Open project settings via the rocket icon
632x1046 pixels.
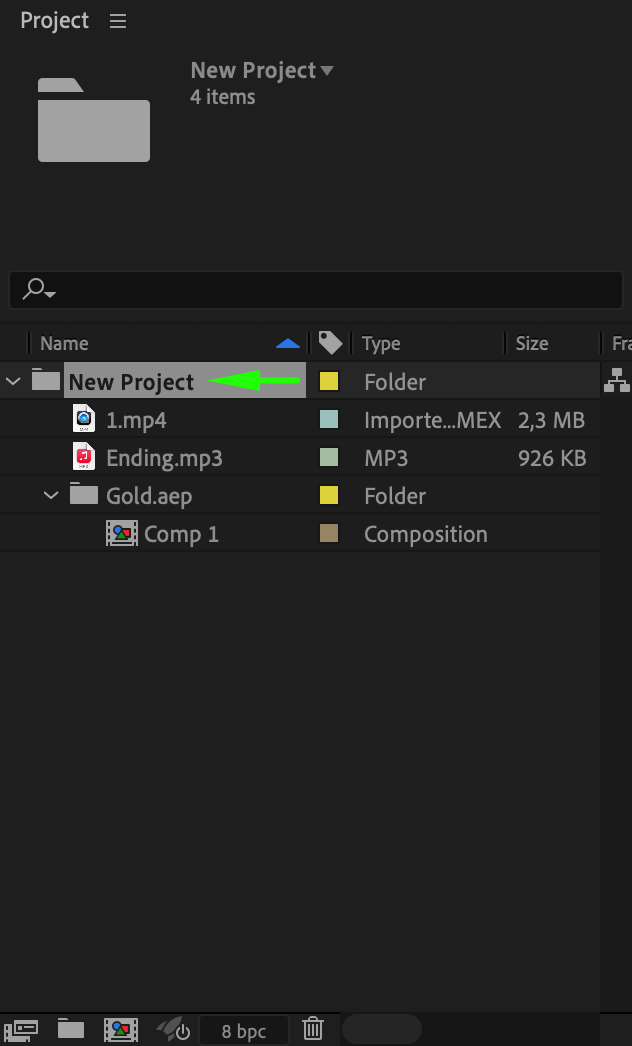(172, 1028)
